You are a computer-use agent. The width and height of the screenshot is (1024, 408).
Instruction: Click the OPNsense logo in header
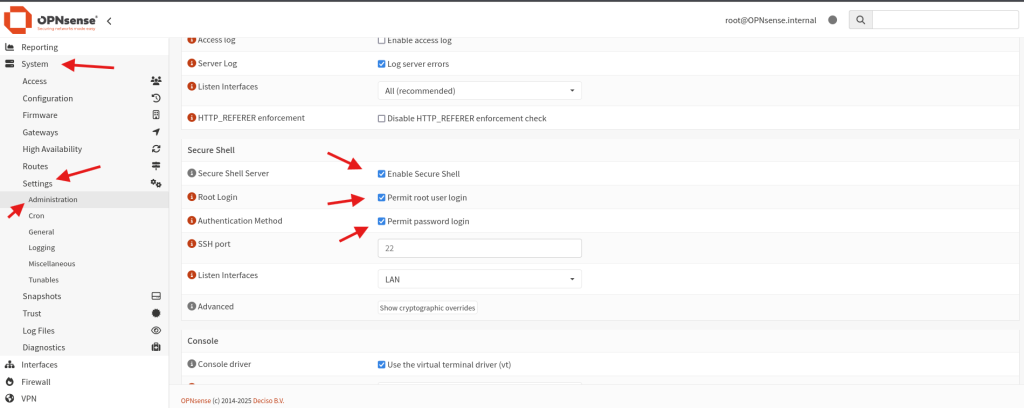click(50, 20)
